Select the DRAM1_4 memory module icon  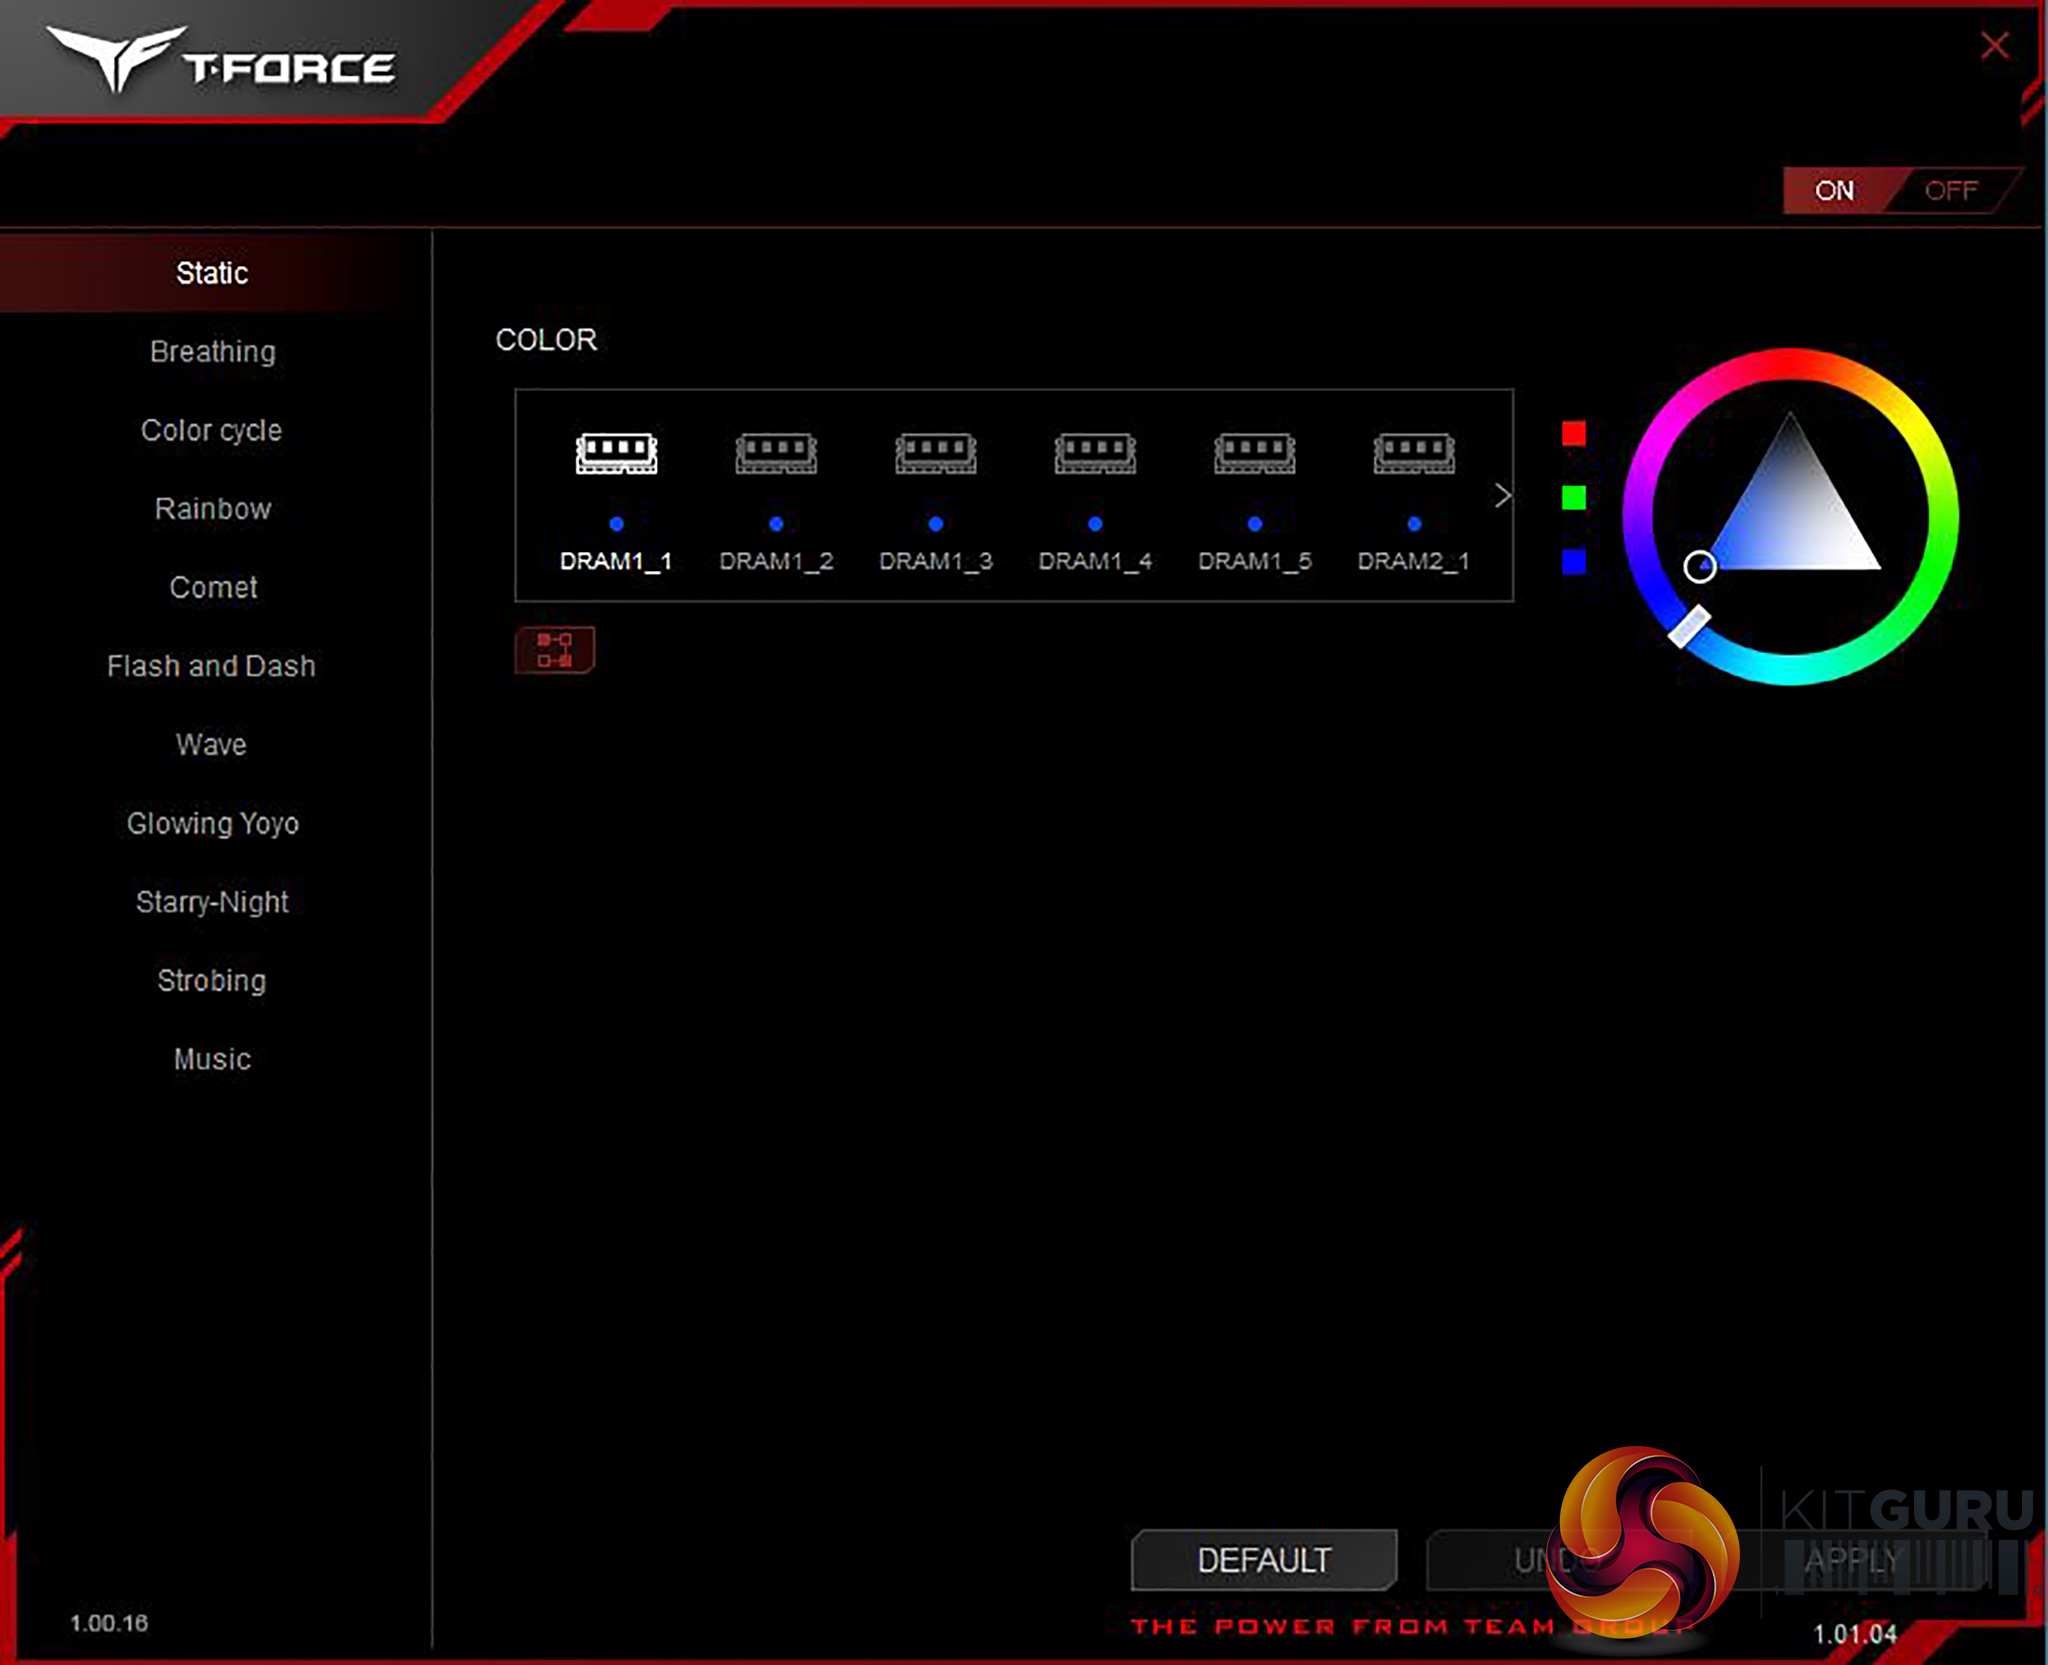click(1095, 453)
